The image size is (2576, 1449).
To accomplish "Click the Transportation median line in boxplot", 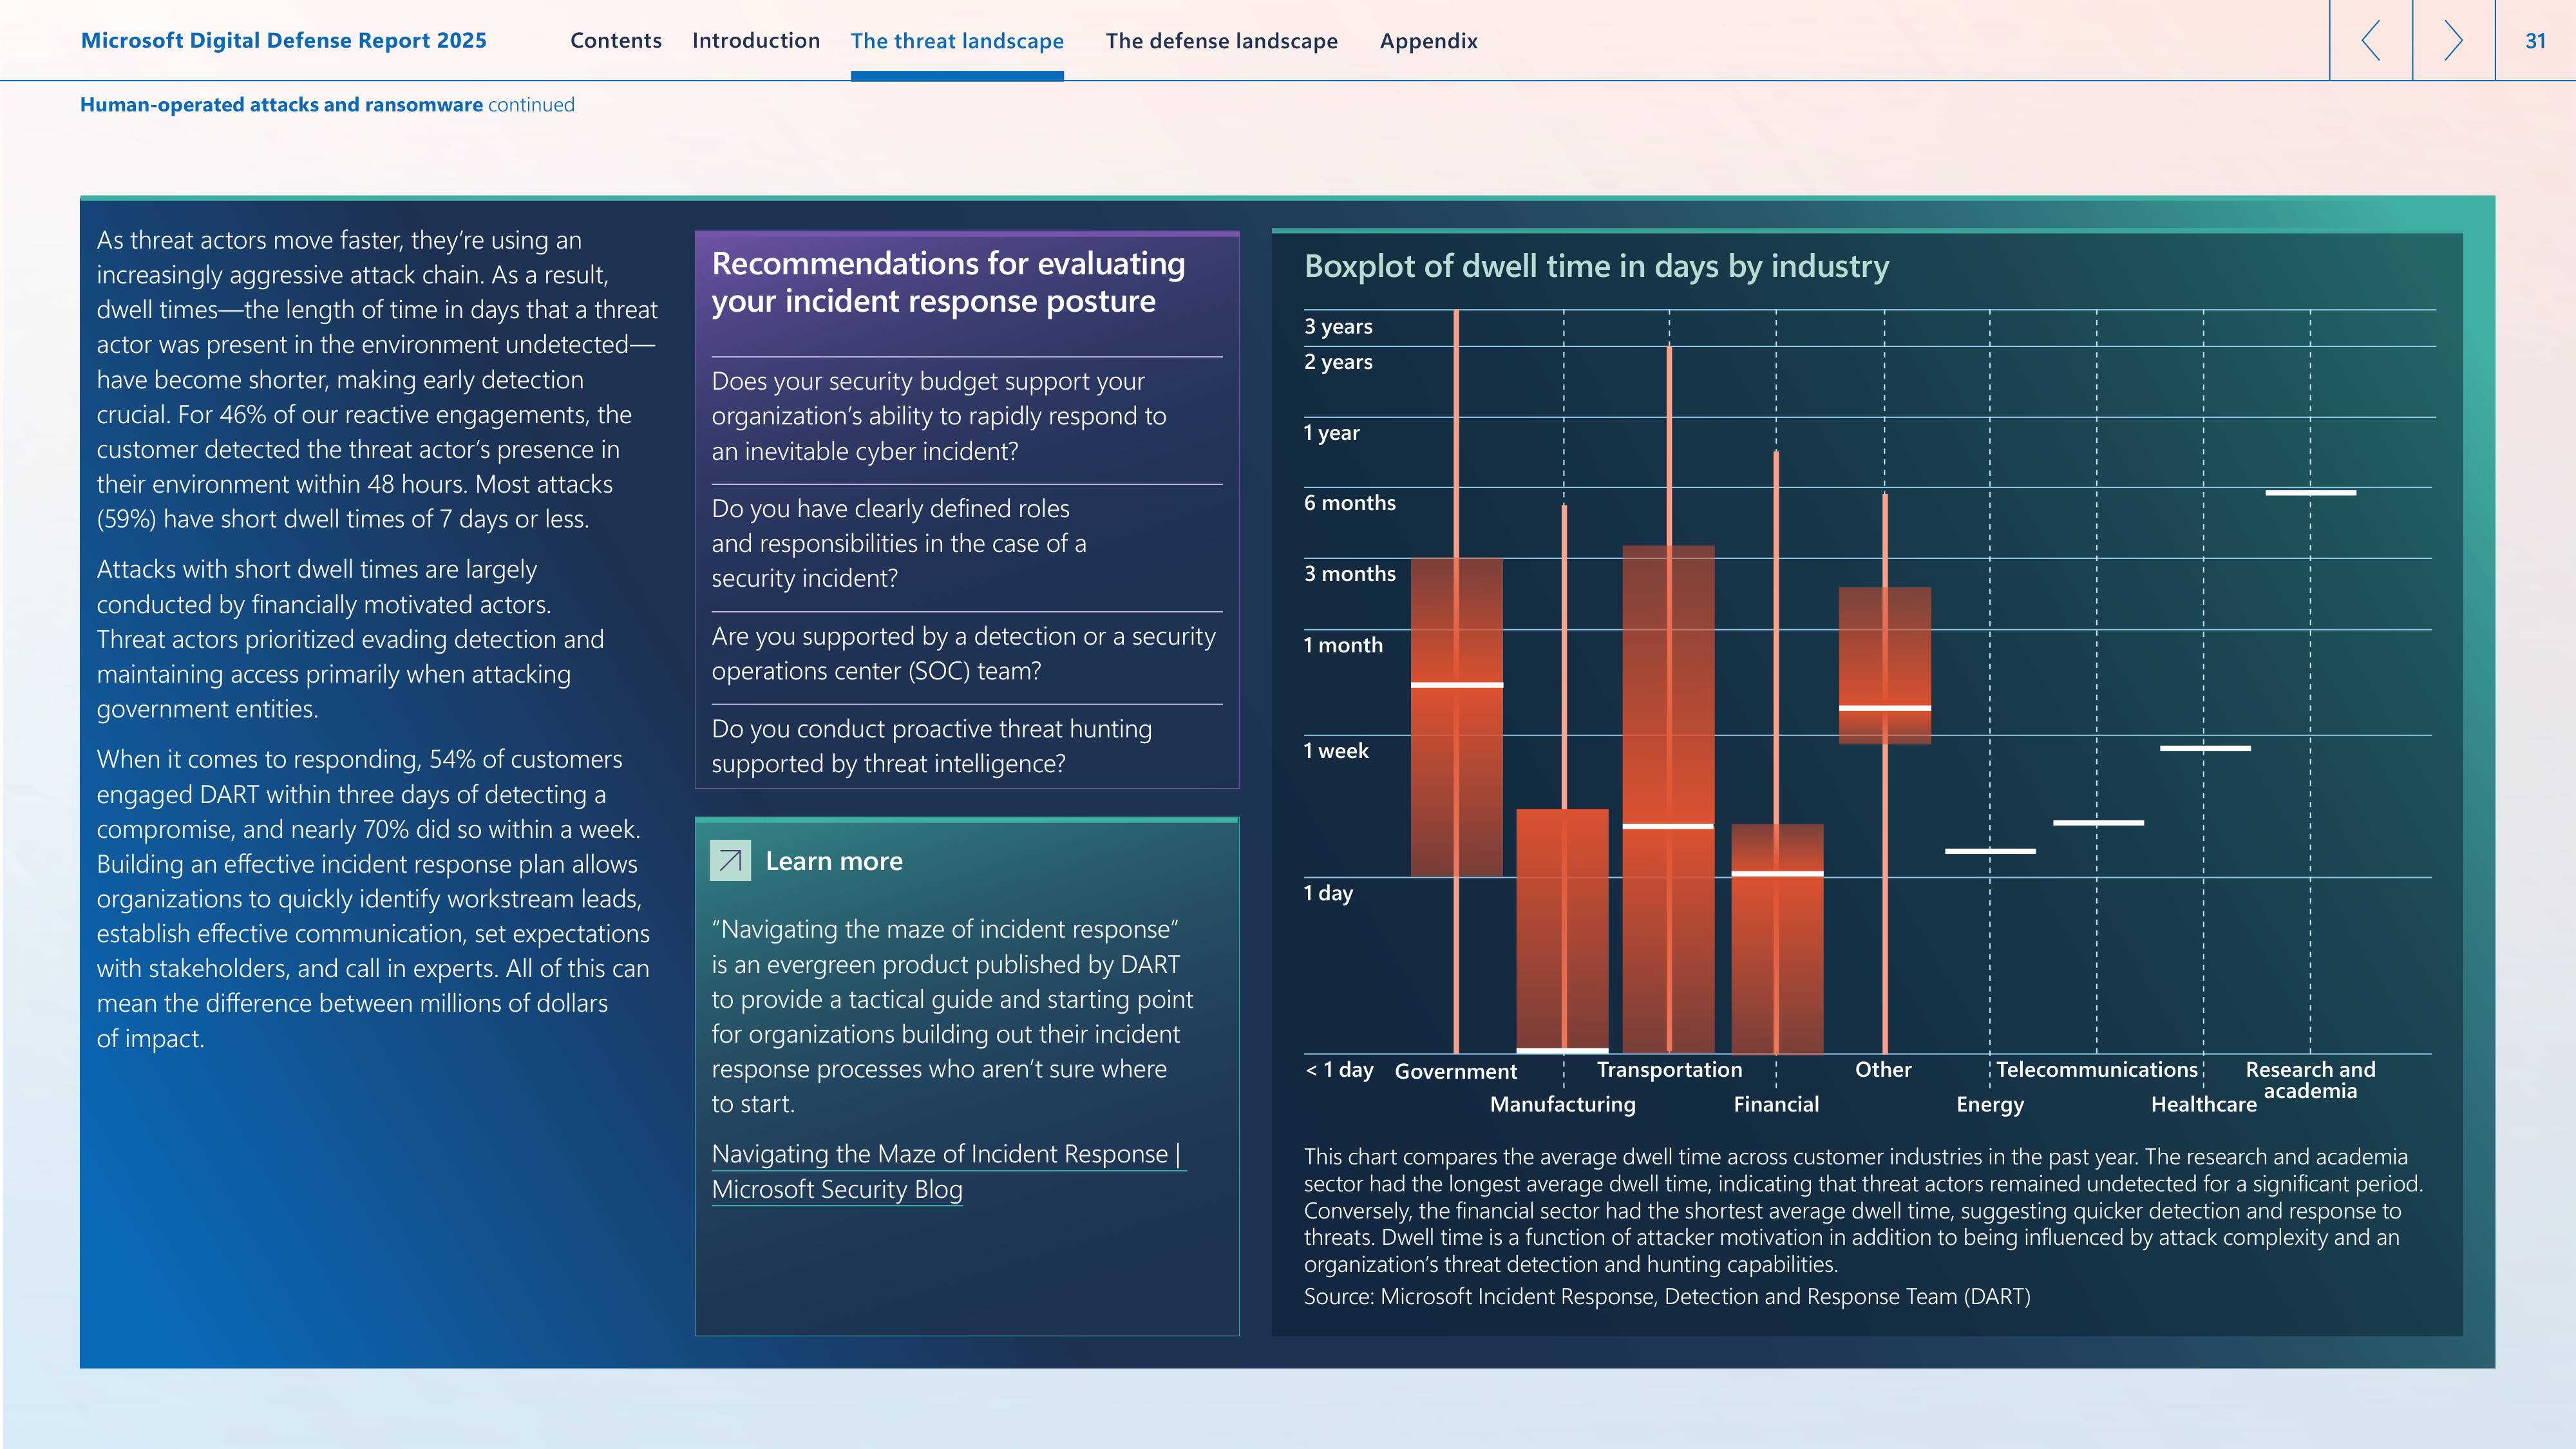I will point(1668,826).
